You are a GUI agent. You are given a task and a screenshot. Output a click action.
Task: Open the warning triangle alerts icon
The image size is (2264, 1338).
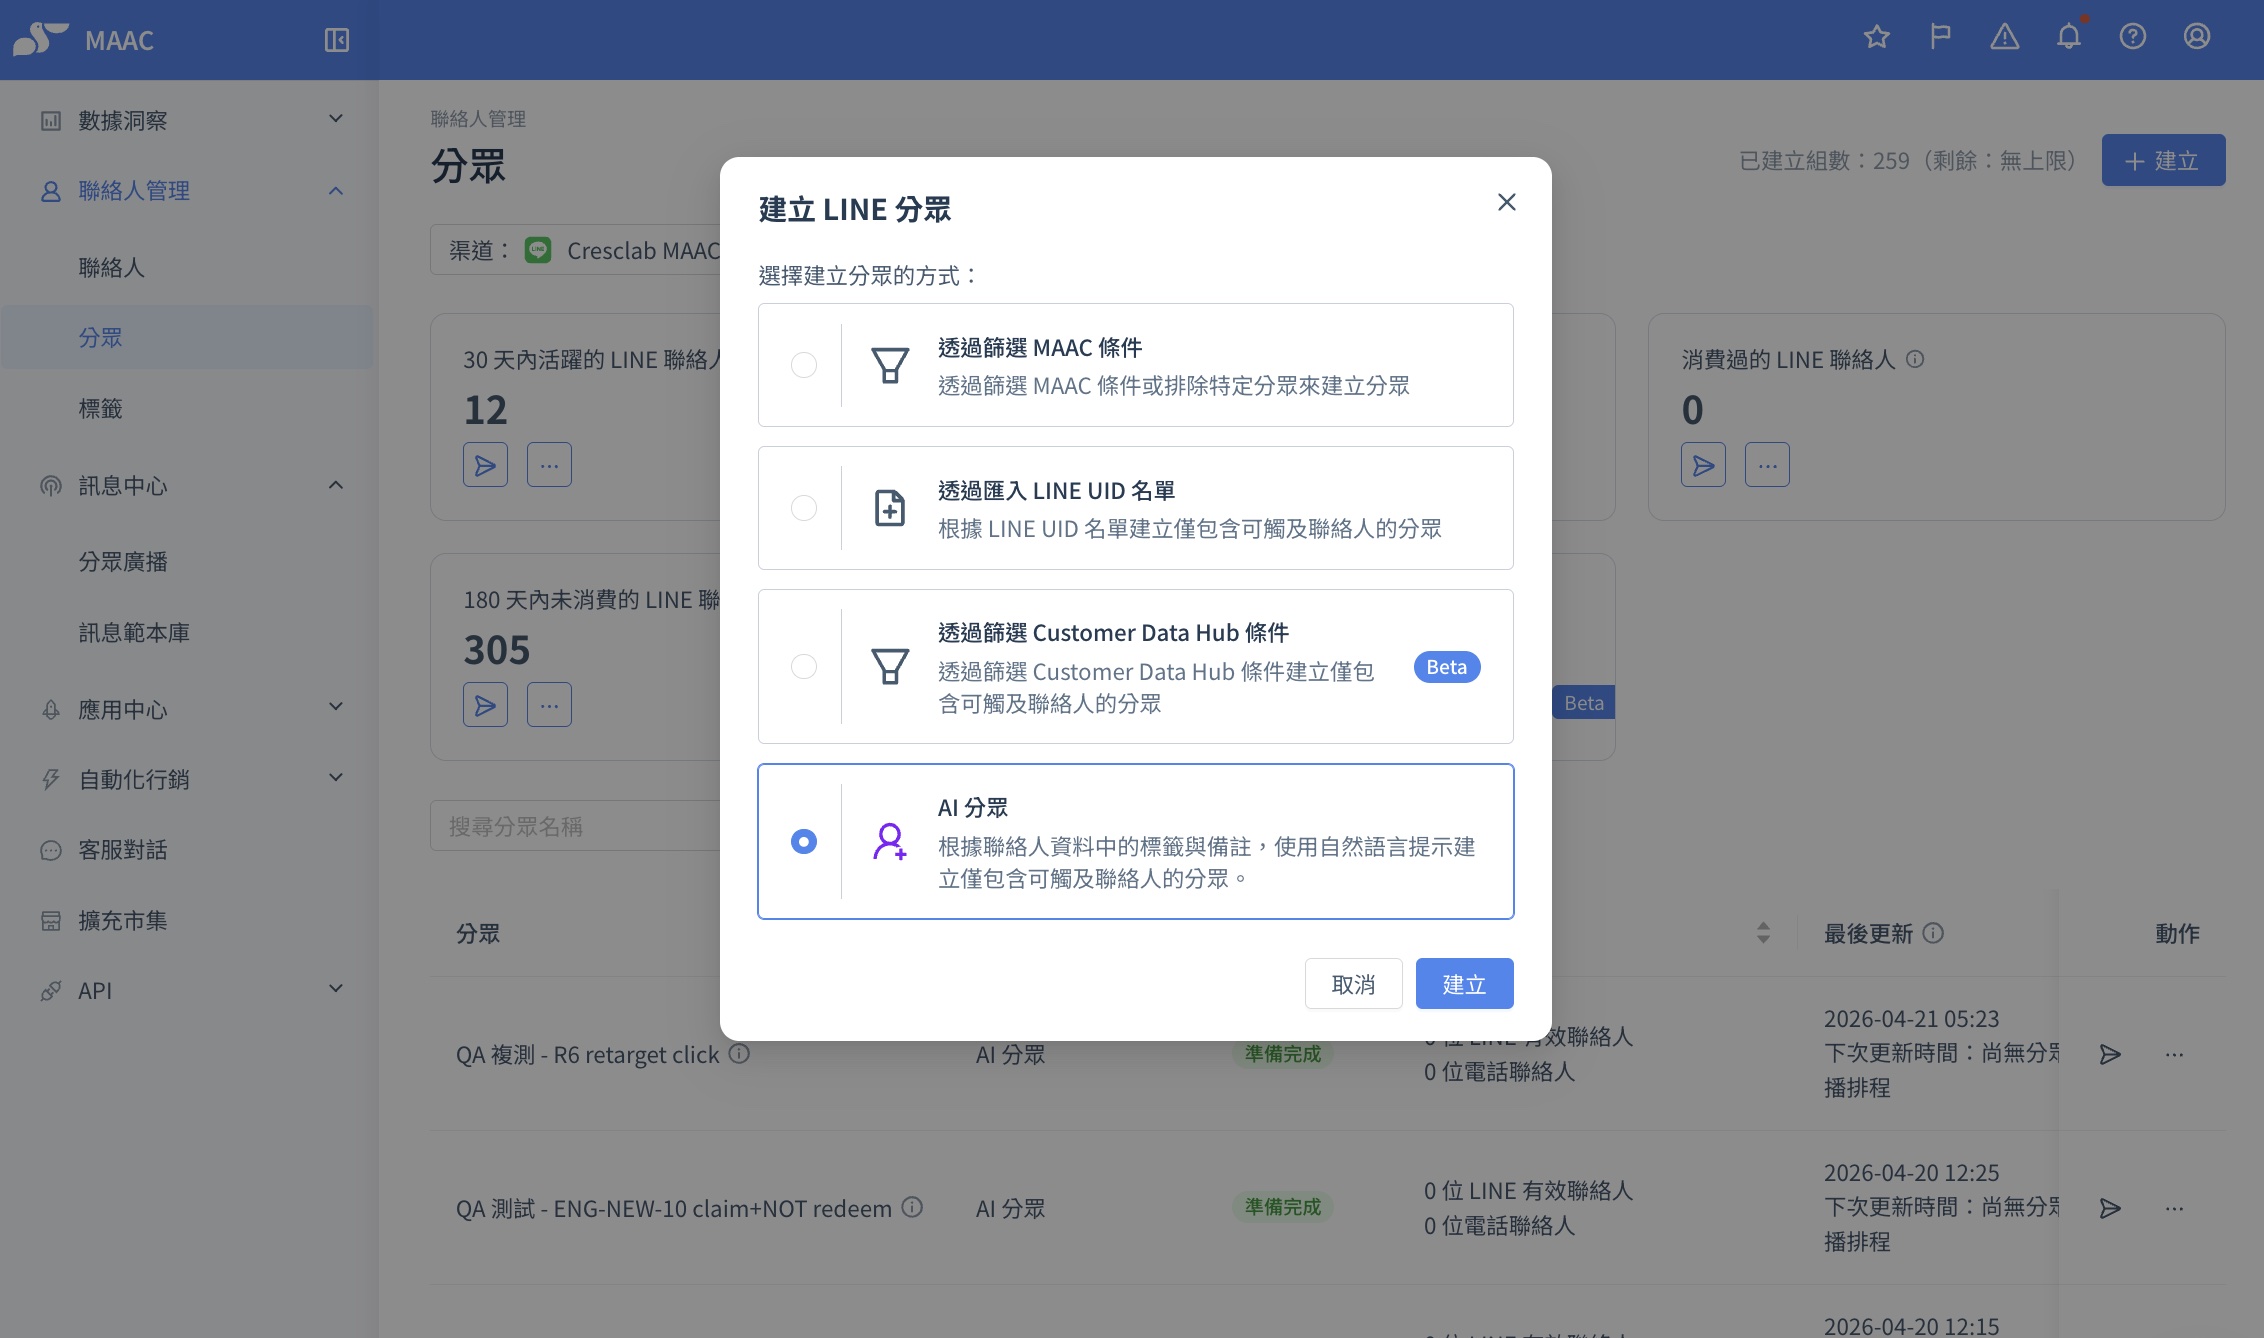(x=2005, y=38)
